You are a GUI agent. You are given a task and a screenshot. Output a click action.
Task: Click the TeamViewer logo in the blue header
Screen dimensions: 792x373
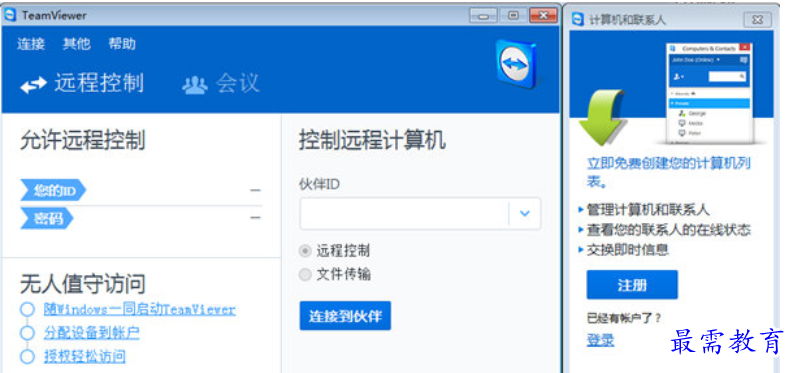(516, 65)
